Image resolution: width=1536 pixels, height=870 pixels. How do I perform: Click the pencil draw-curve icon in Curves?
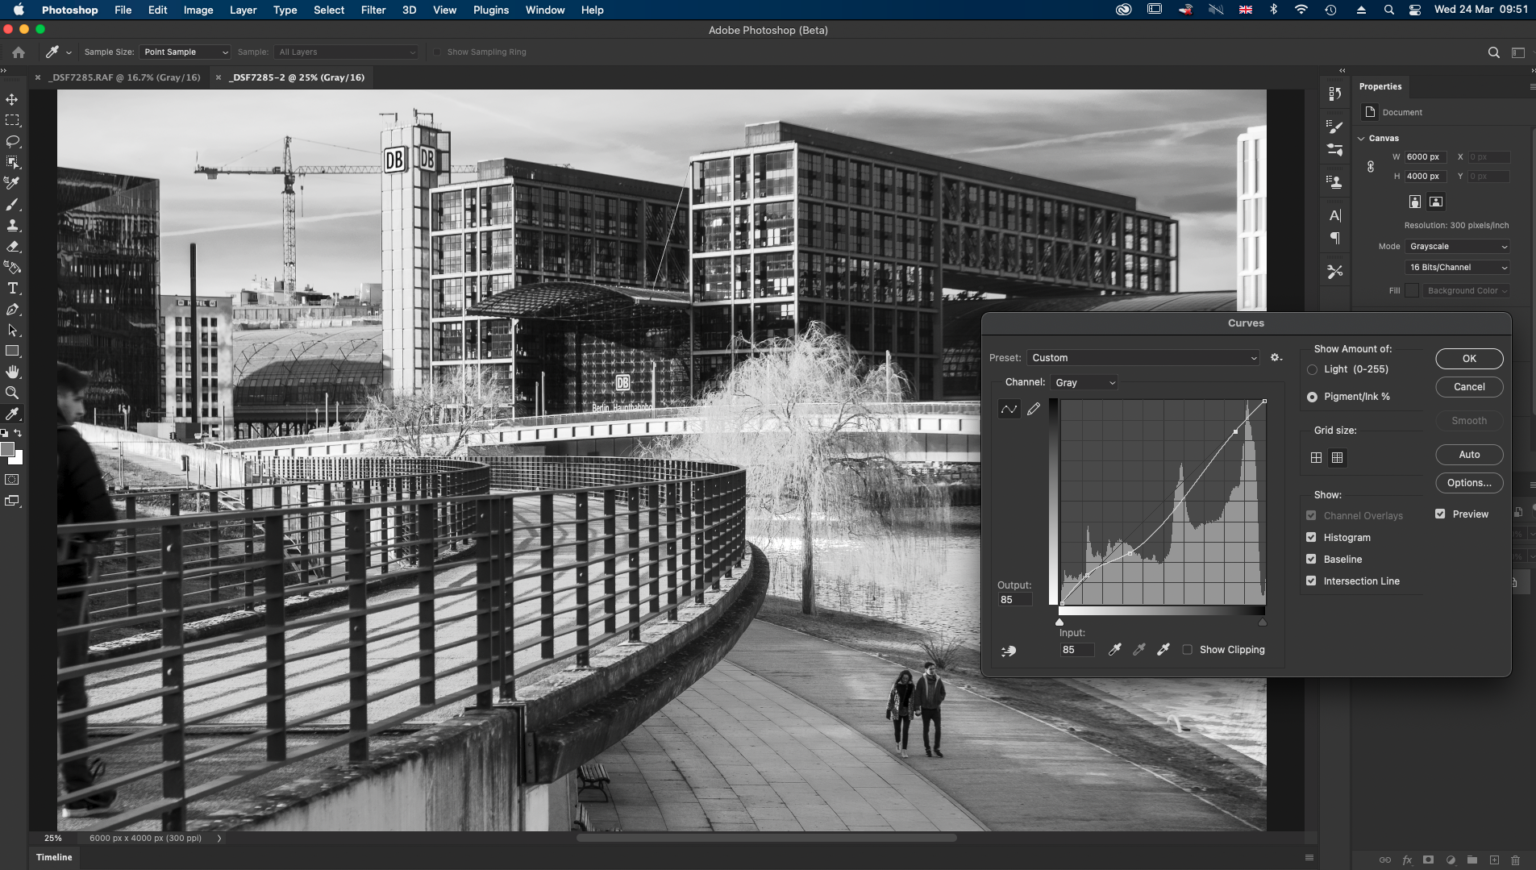(1034, 409)
